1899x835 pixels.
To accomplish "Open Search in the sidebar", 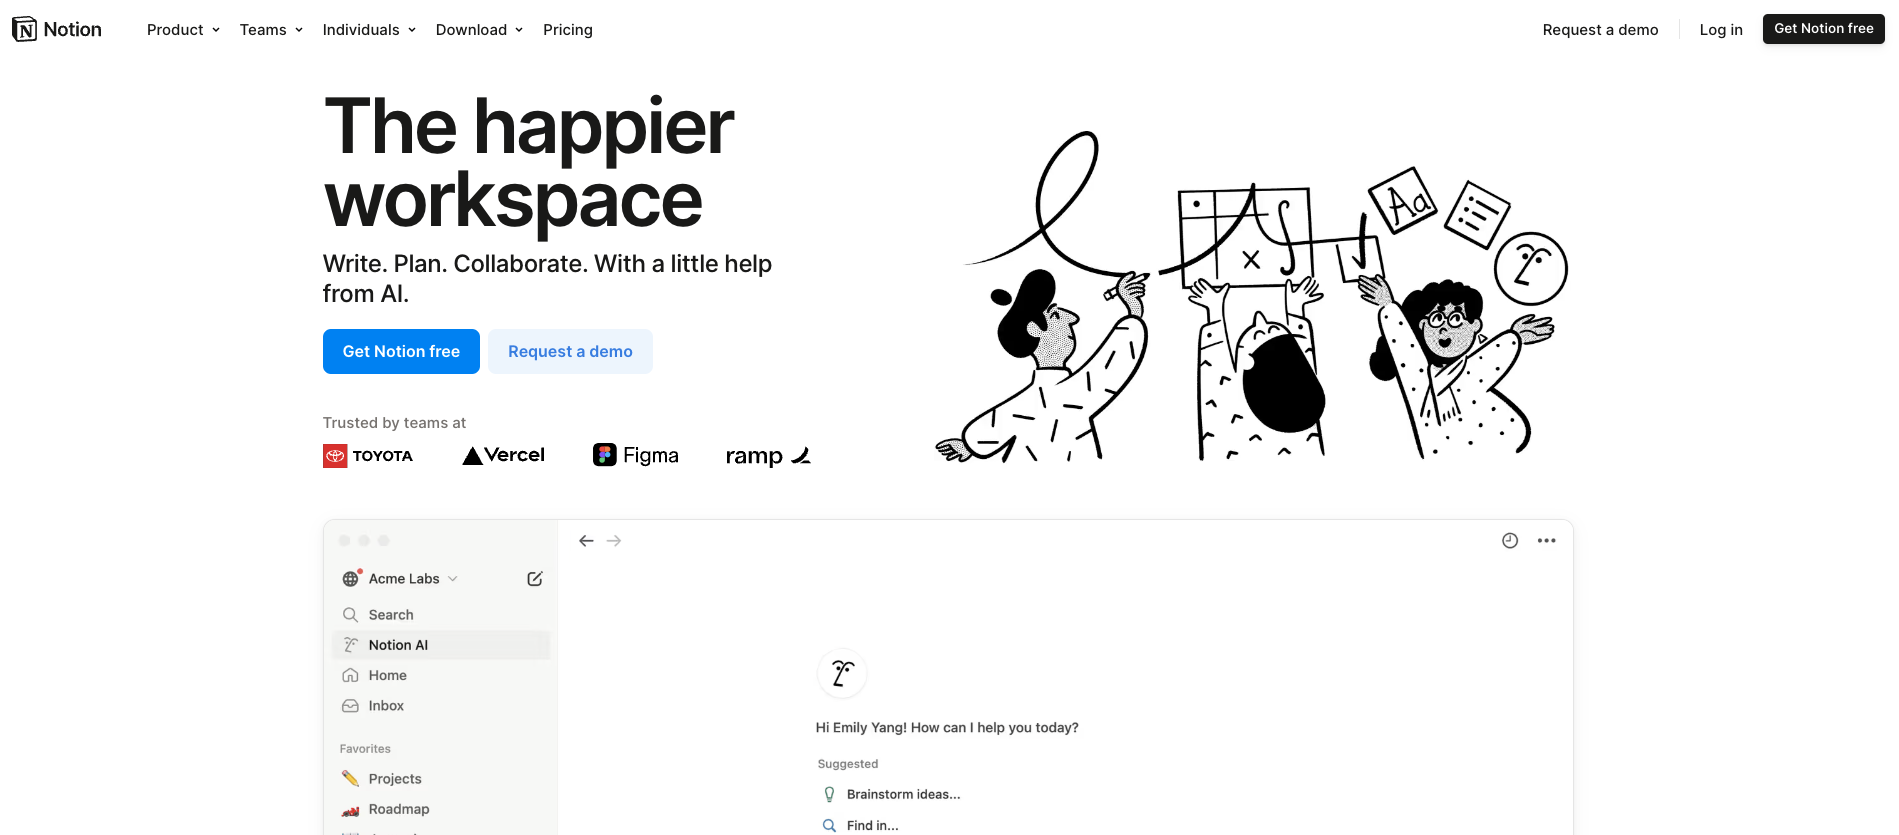I will pos(441,615).
